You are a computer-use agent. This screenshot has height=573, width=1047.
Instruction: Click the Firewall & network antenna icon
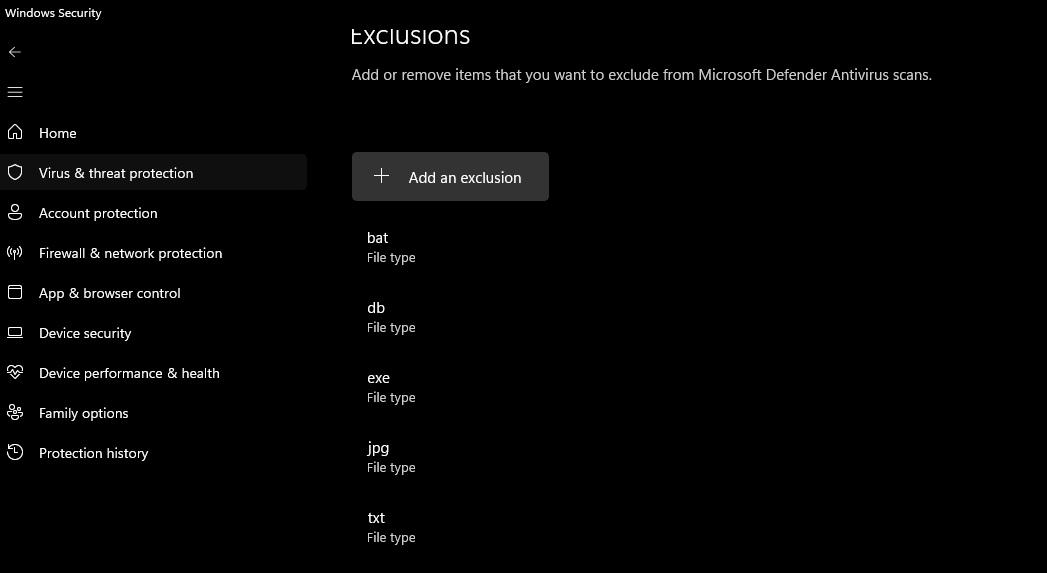coord(15,252)
